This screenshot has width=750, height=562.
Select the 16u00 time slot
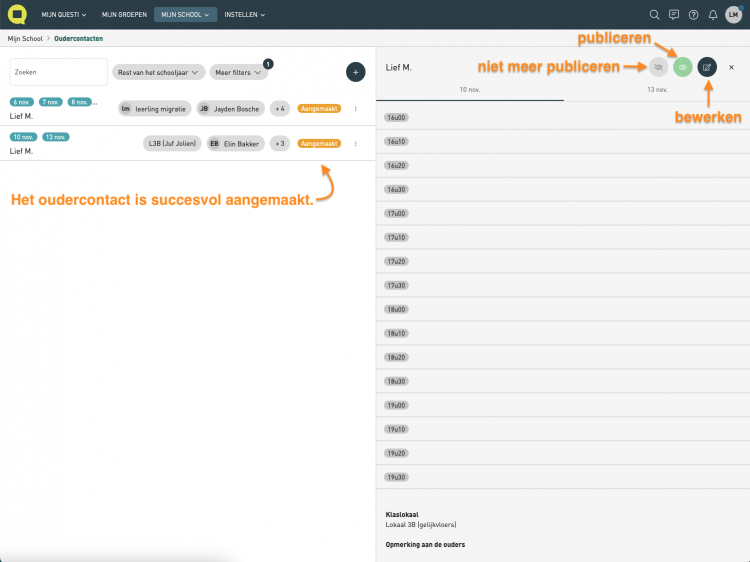[x=396, y=117]
